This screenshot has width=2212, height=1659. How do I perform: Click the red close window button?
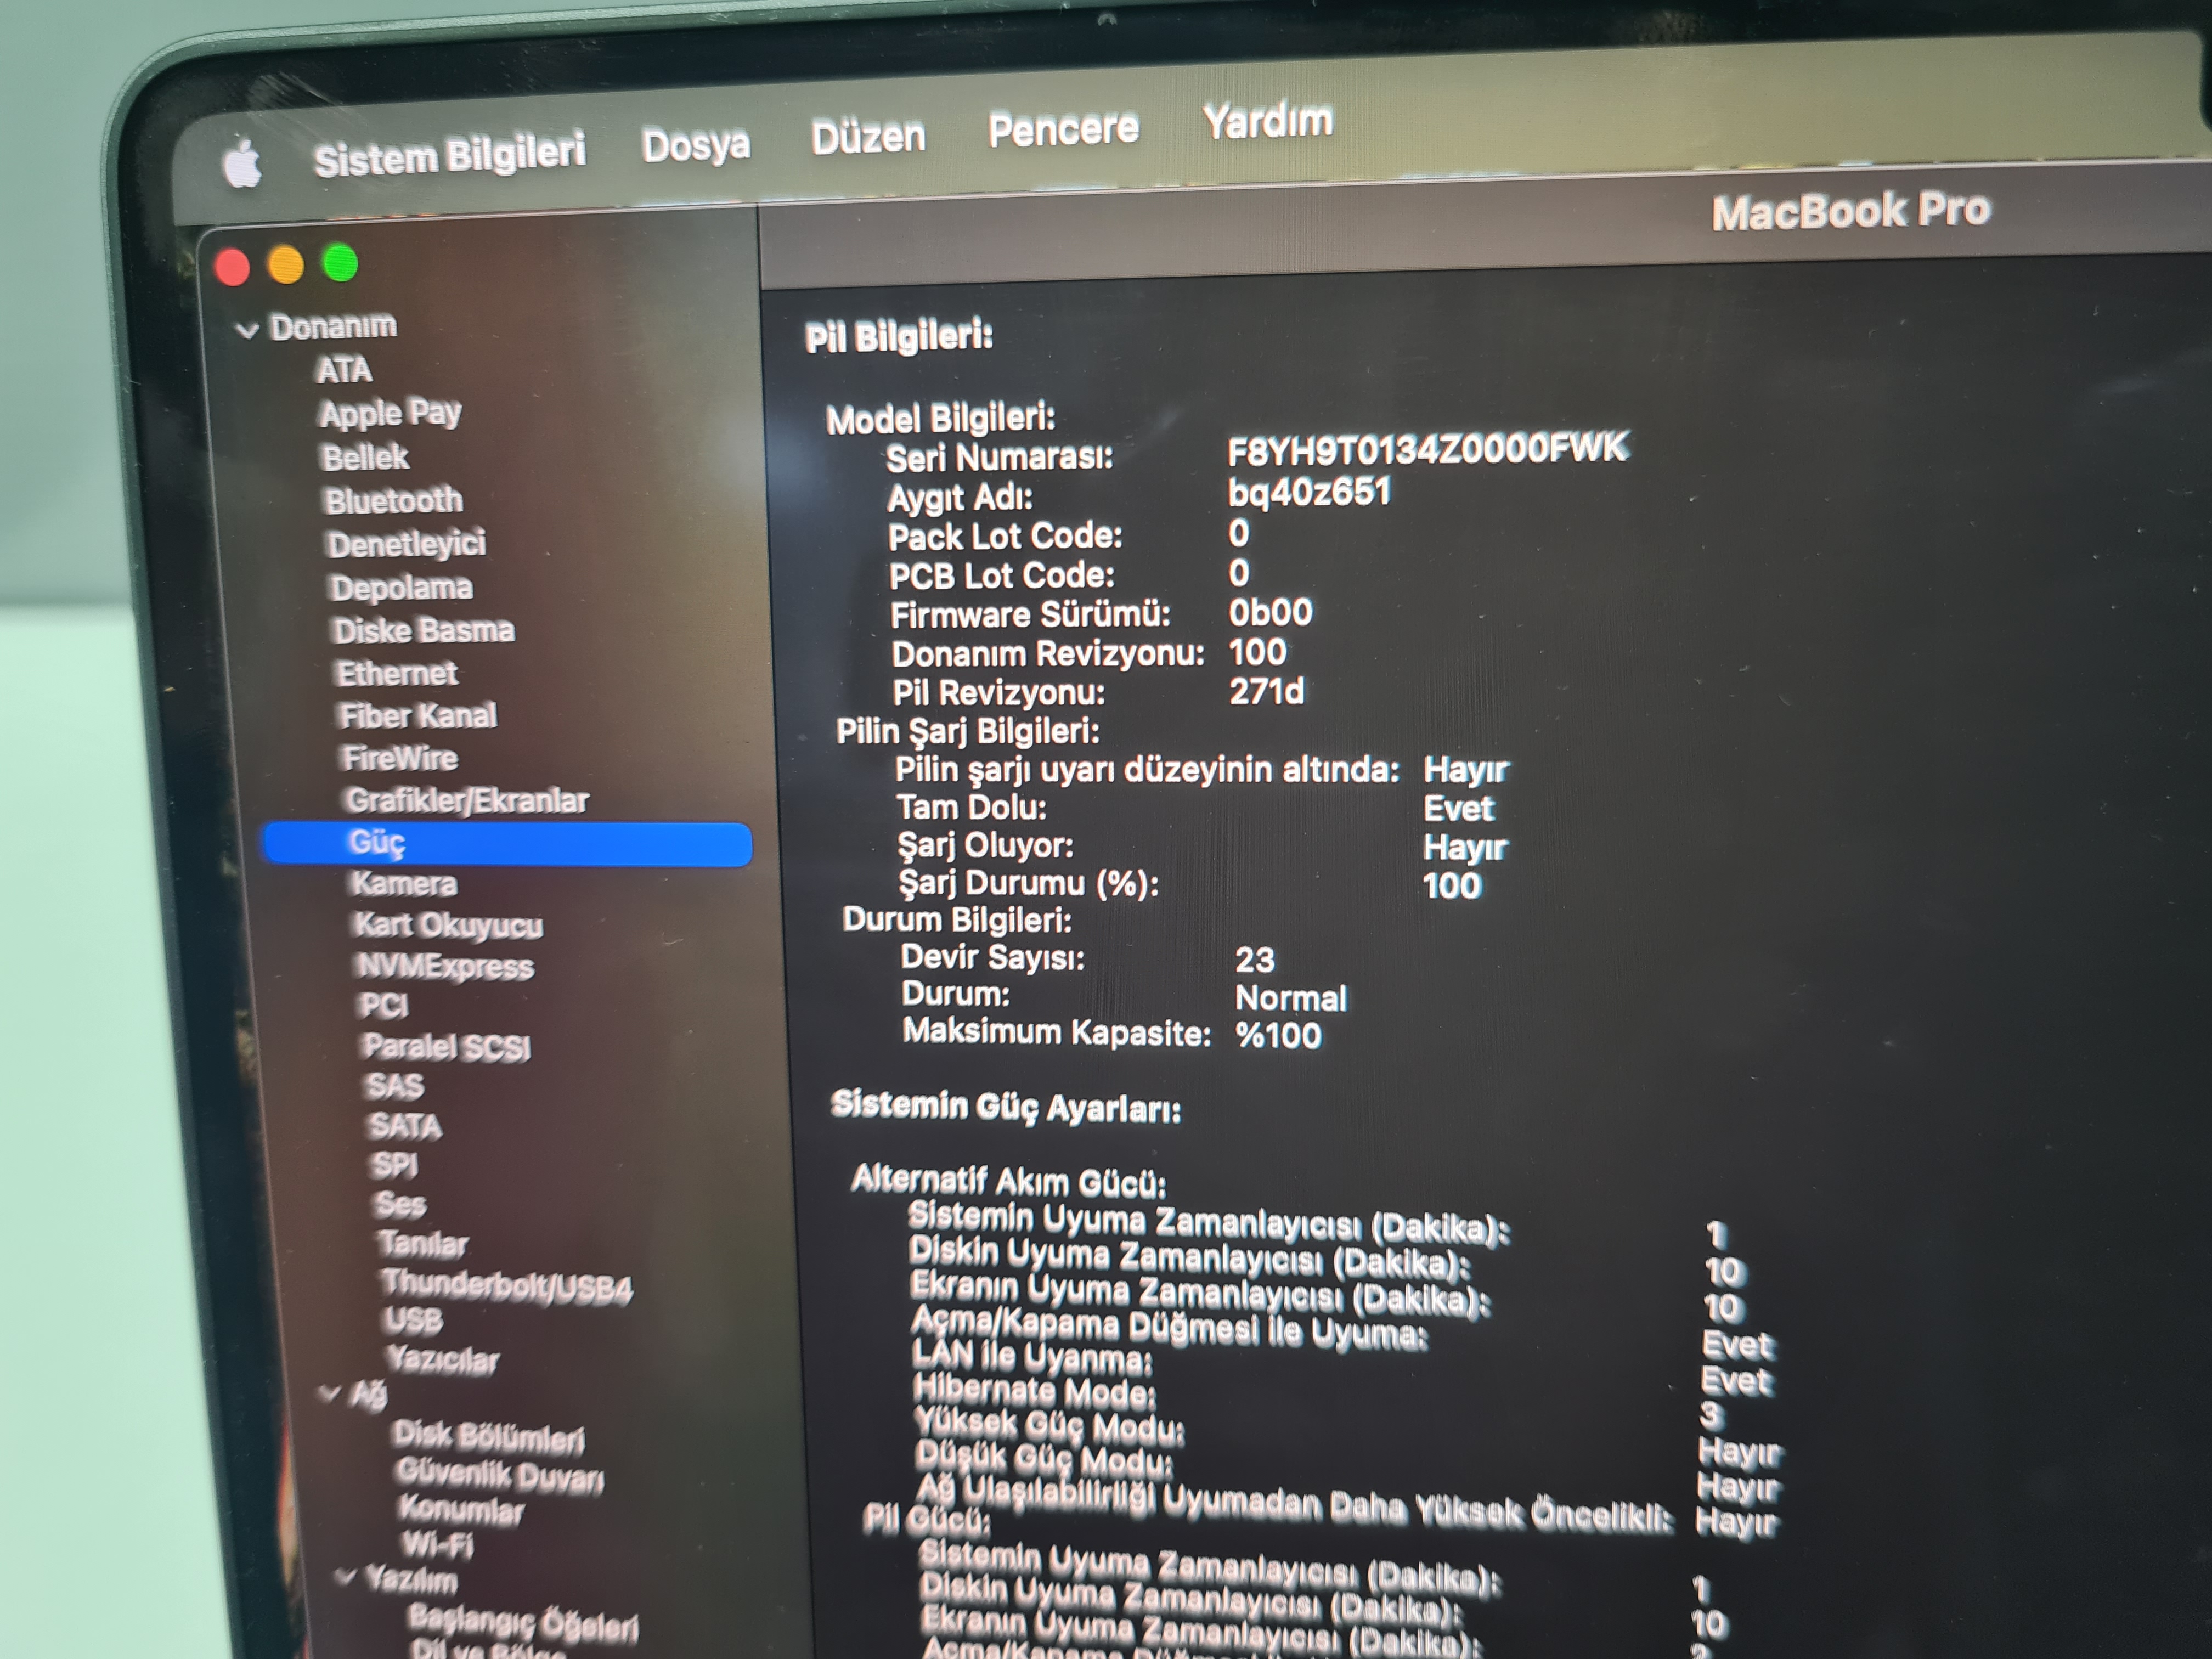(x=232, y=268)
